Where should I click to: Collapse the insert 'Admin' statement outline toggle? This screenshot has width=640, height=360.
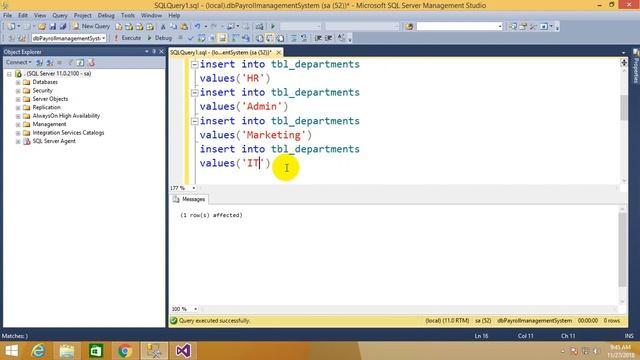point(195,93)
